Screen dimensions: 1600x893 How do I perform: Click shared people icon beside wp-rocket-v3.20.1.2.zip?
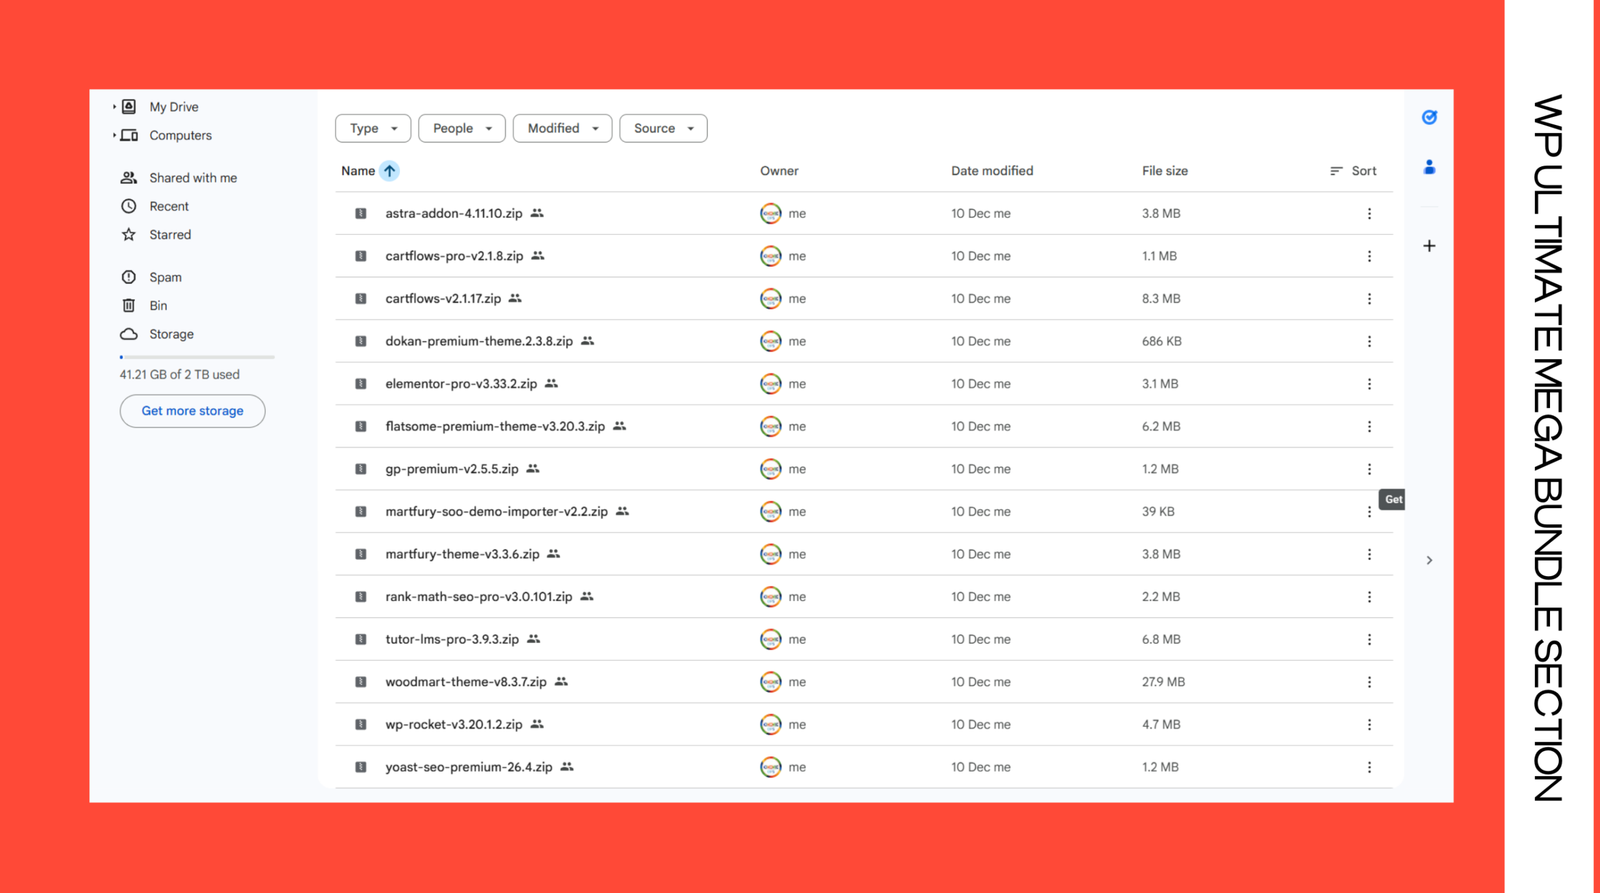click(x=537, y=724)
